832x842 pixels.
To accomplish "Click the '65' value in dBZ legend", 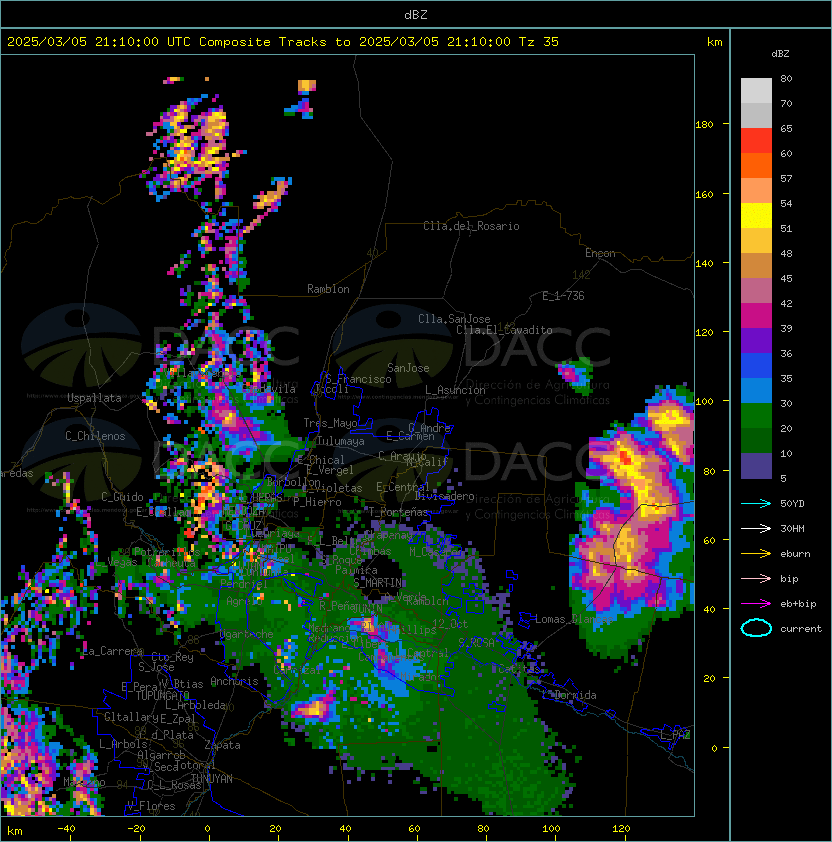I will (x=786, y=128).
